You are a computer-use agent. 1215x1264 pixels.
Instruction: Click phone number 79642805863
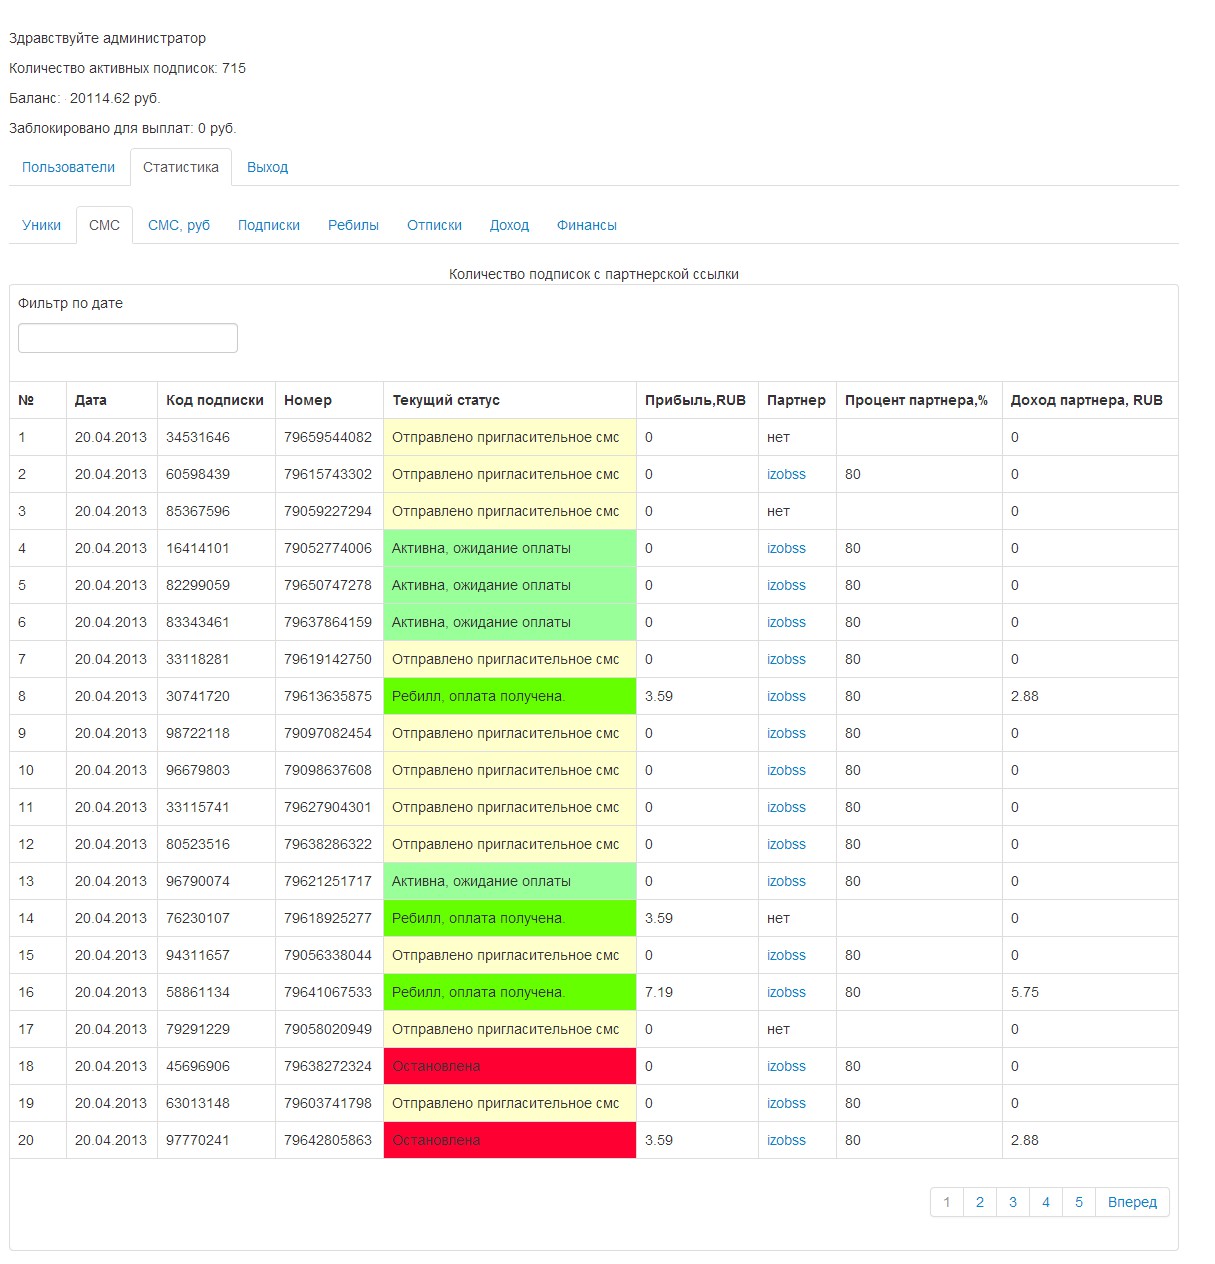tap(328, 1140)
